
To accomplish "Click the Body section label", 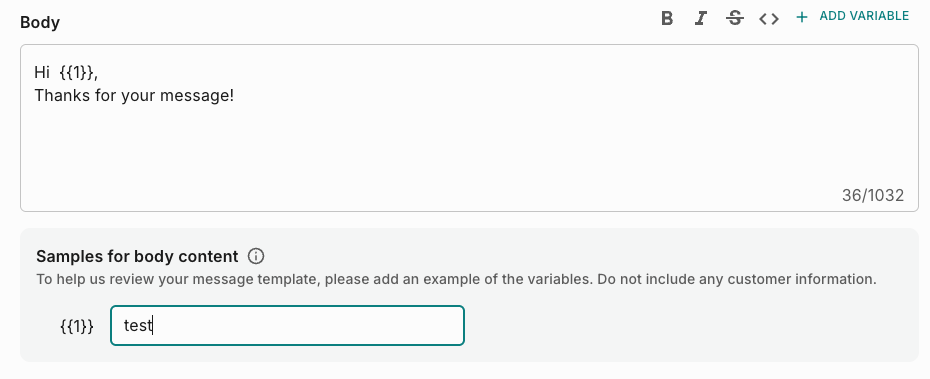I will click(40, 23).
